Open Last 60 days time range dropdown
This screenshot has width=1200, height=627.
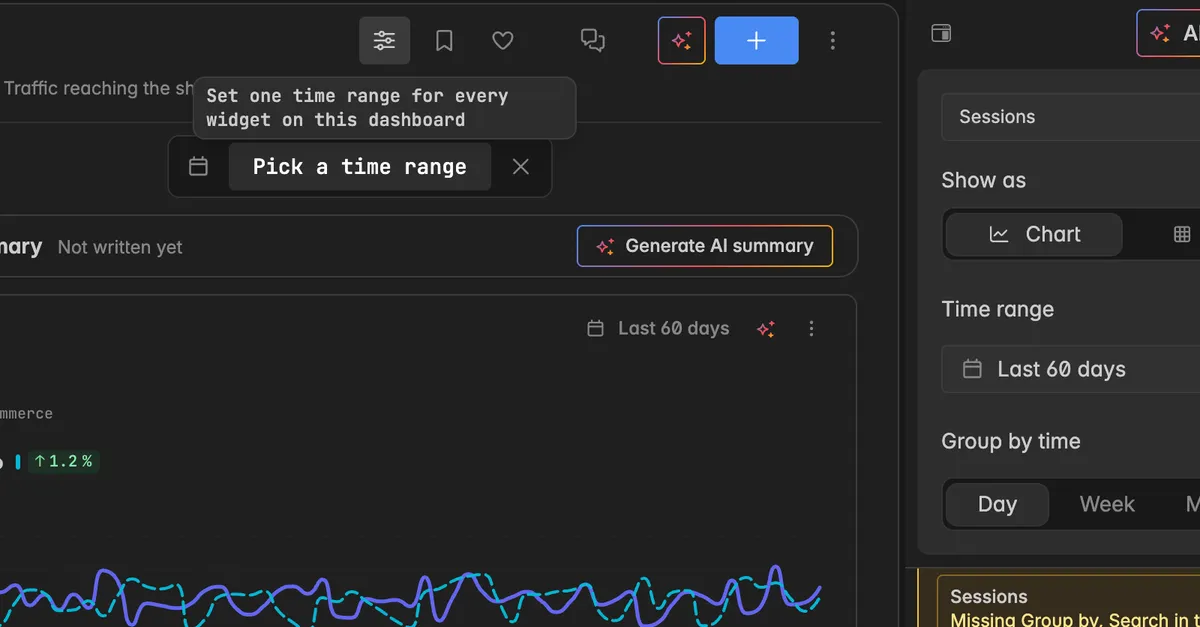point(1070,369)
